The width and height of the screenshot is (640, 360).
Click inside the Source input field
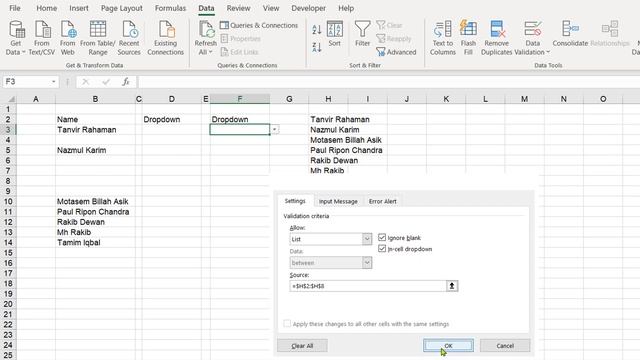point(368,286)
